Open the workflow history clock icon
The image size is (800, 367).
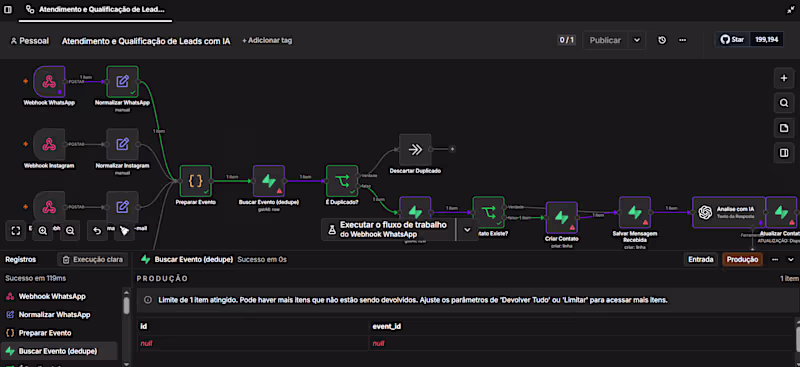[x=662, y=40]
